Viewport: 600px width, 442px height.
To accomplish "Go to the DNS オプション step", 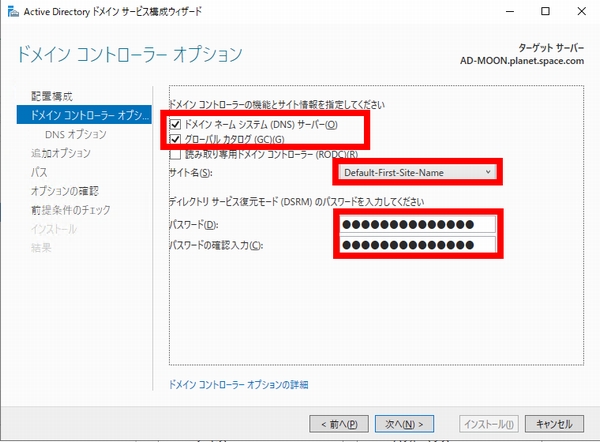I will 76,134.
